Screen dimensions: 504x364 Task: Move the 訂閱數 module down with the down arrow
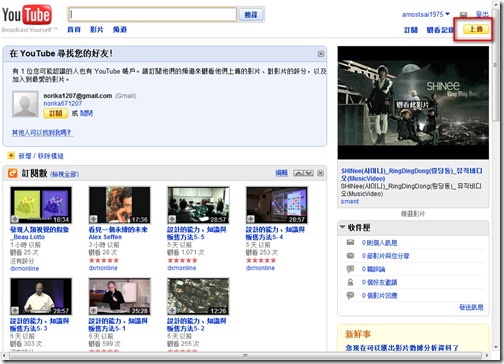pos(309,173)
